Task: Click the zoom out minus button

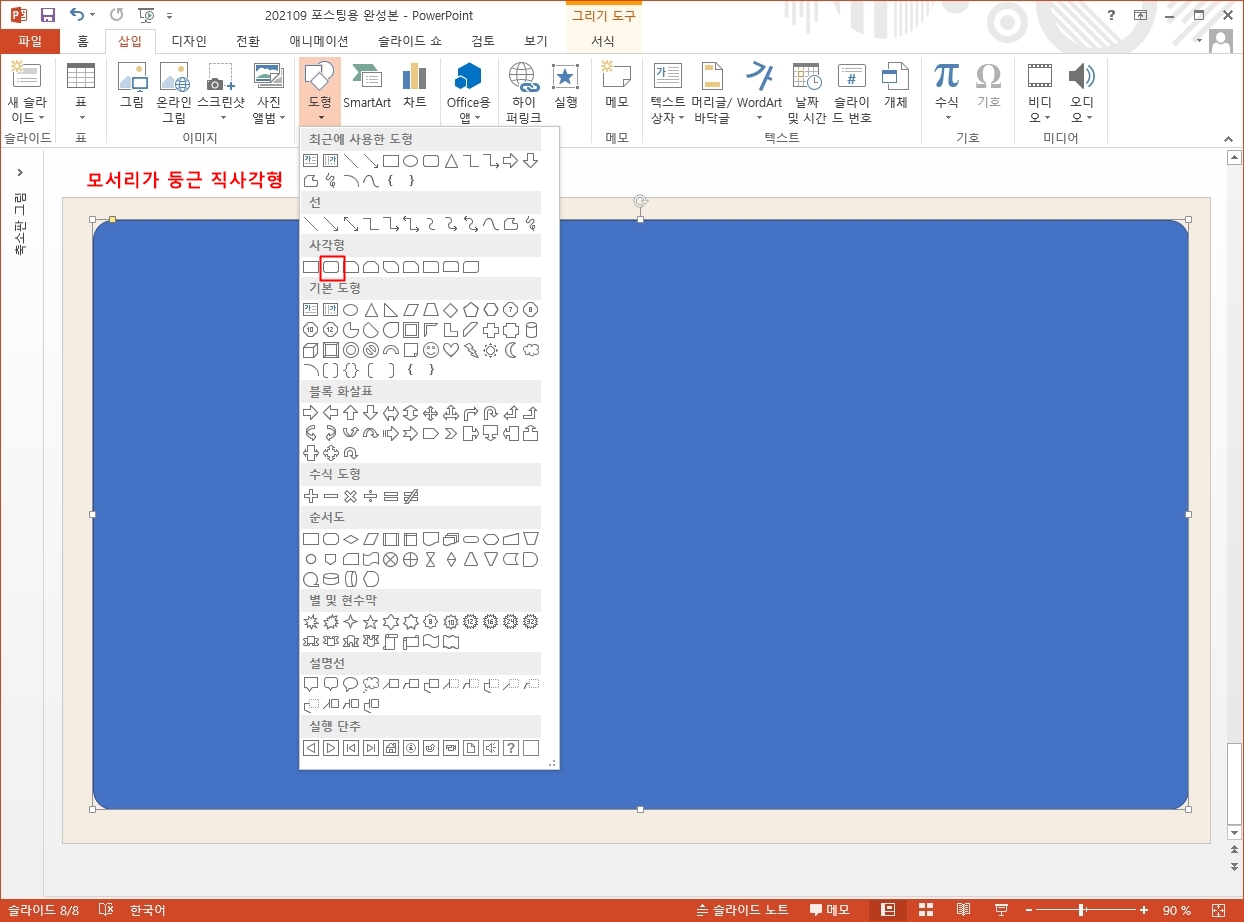Action: [x=1028, y=910]
